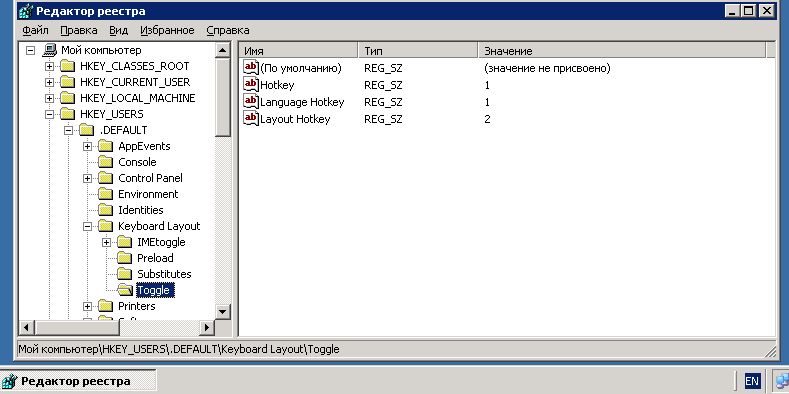This screenshot has width=789, height=394.
Task: Click the Control Panel folder icon
Action: [x=106, y=178]
